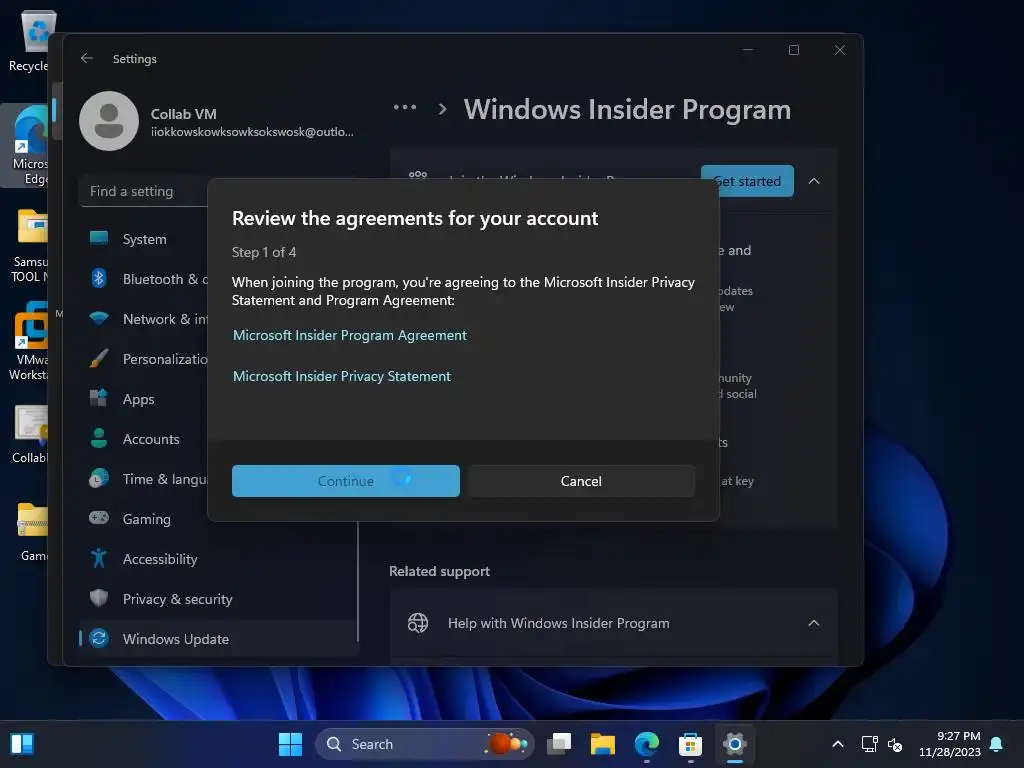
Task: Open the Windows Start menu
Action: [x=291, y=744]
